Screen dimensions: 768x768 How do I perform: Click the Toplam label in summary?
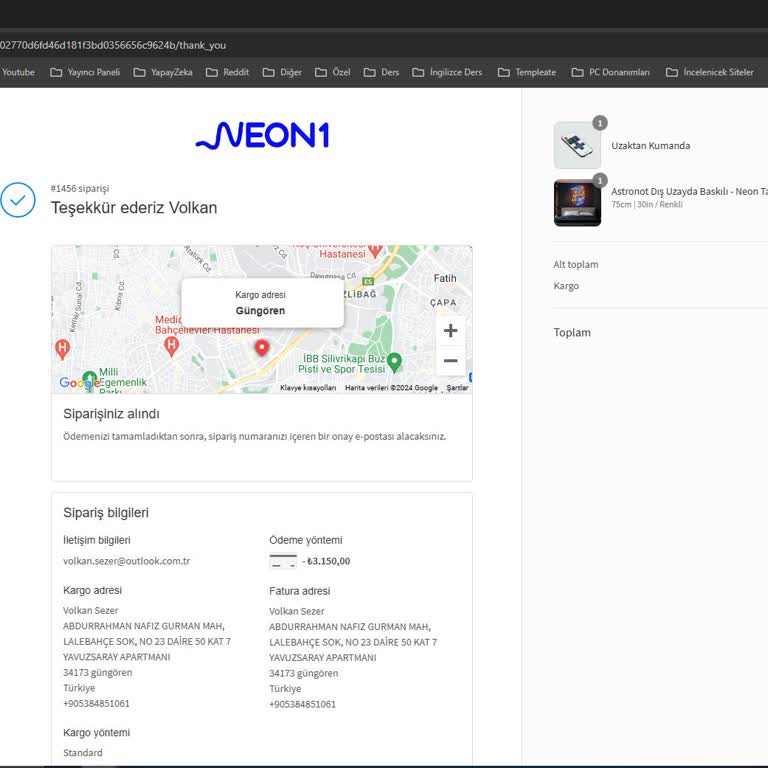[x=572, y=333]
